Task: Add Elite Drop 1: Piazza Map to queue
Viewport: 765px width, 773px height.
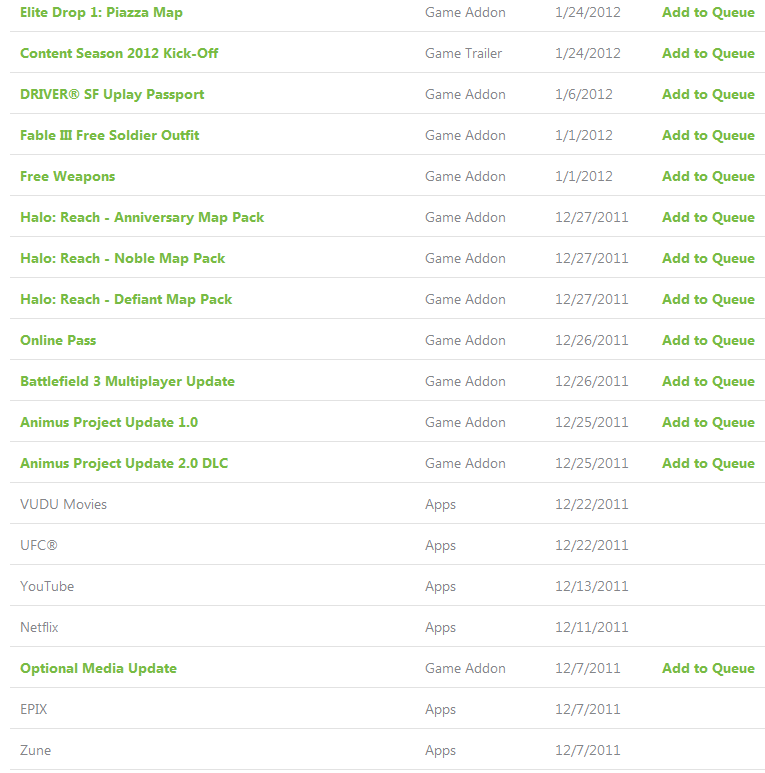Action: (708, 12)
